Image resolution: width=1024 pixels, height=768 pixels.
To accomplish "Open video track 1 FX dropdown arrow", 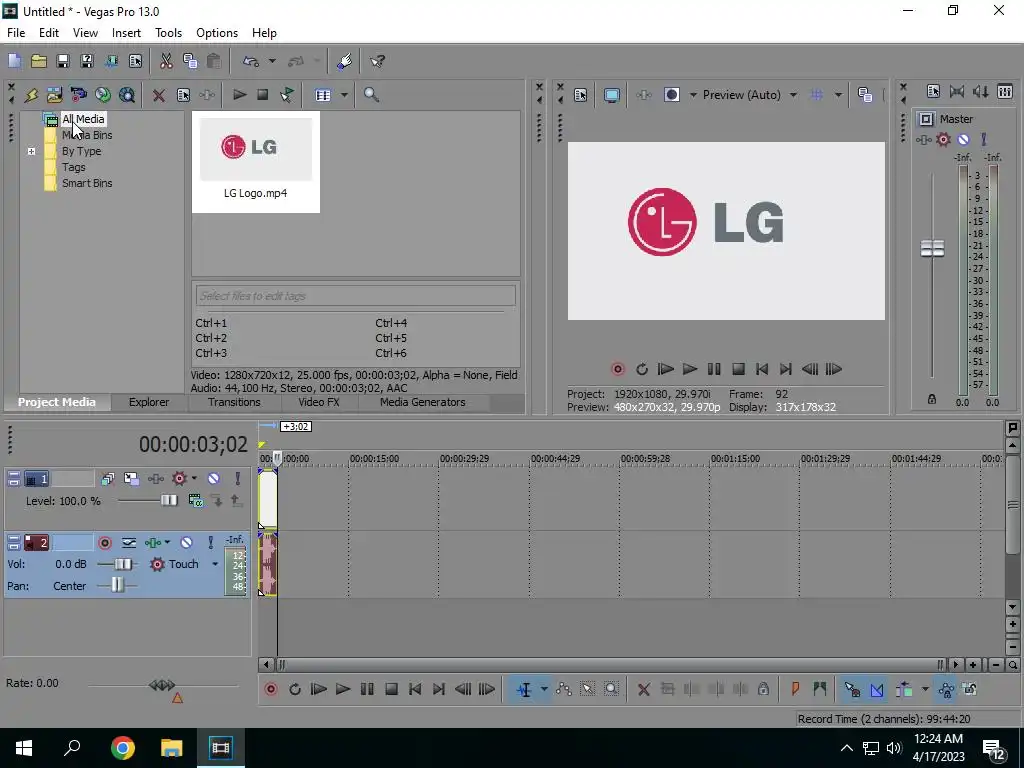I will [194, 479].
